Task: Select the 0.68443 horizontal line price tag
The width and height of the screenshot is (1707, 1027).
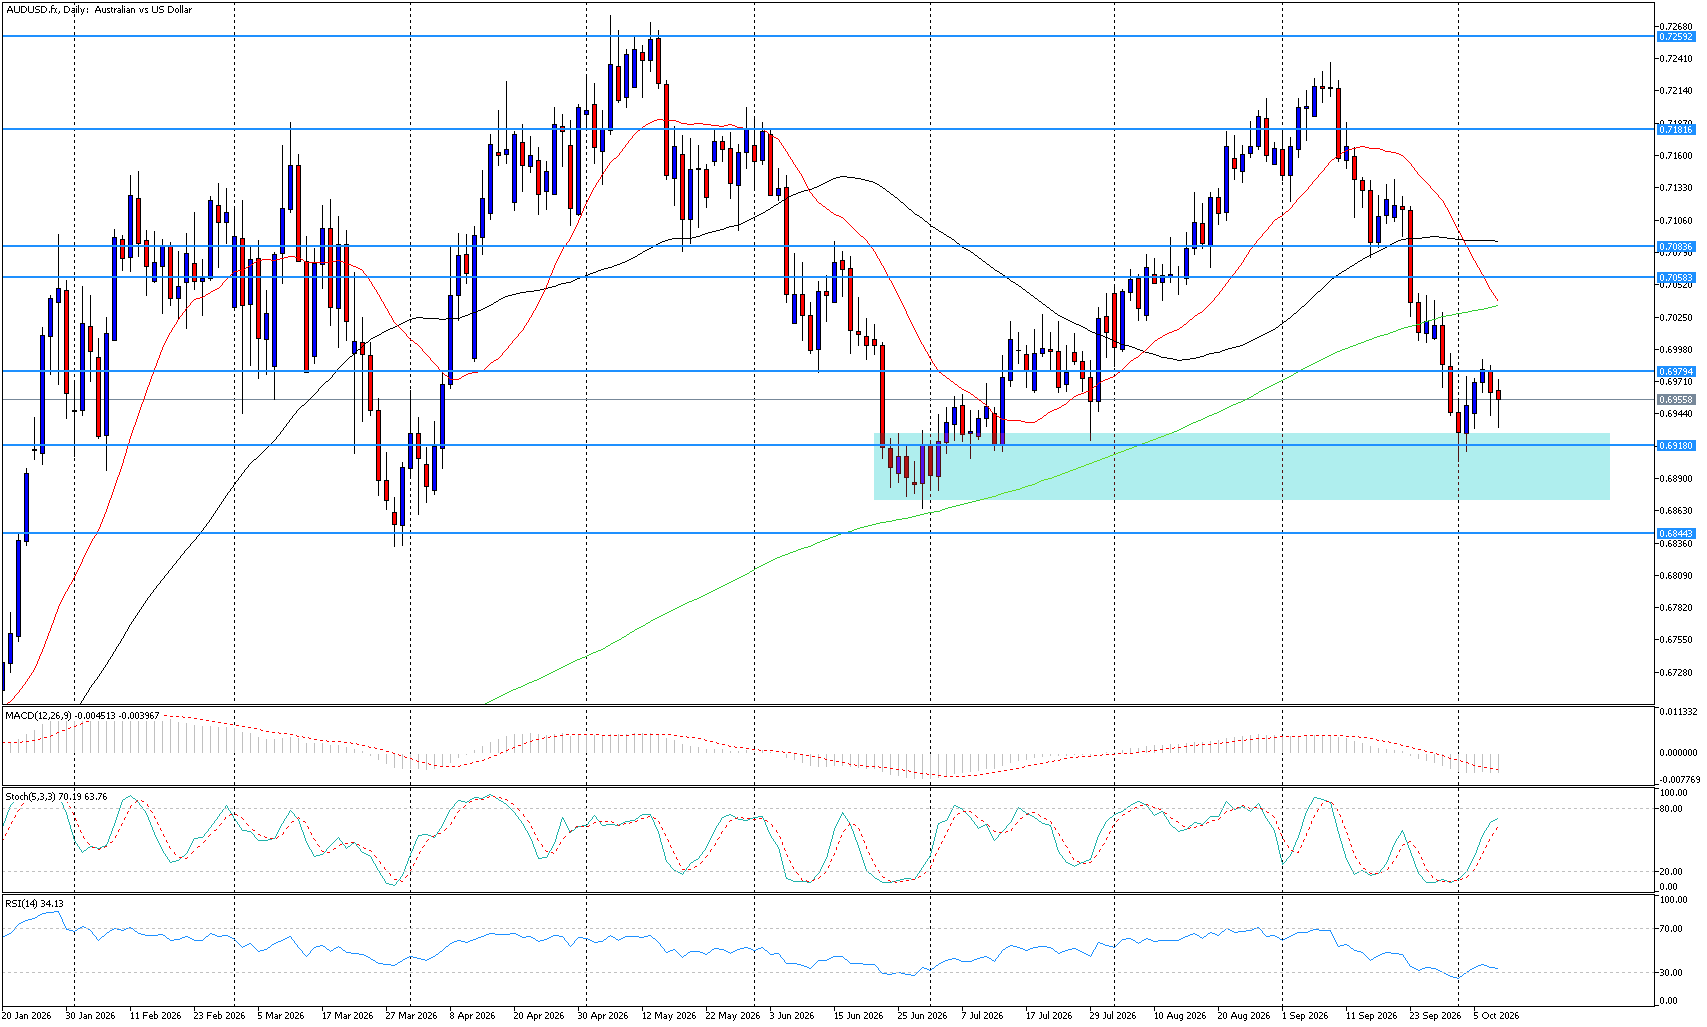Action: coord(1676,534)
